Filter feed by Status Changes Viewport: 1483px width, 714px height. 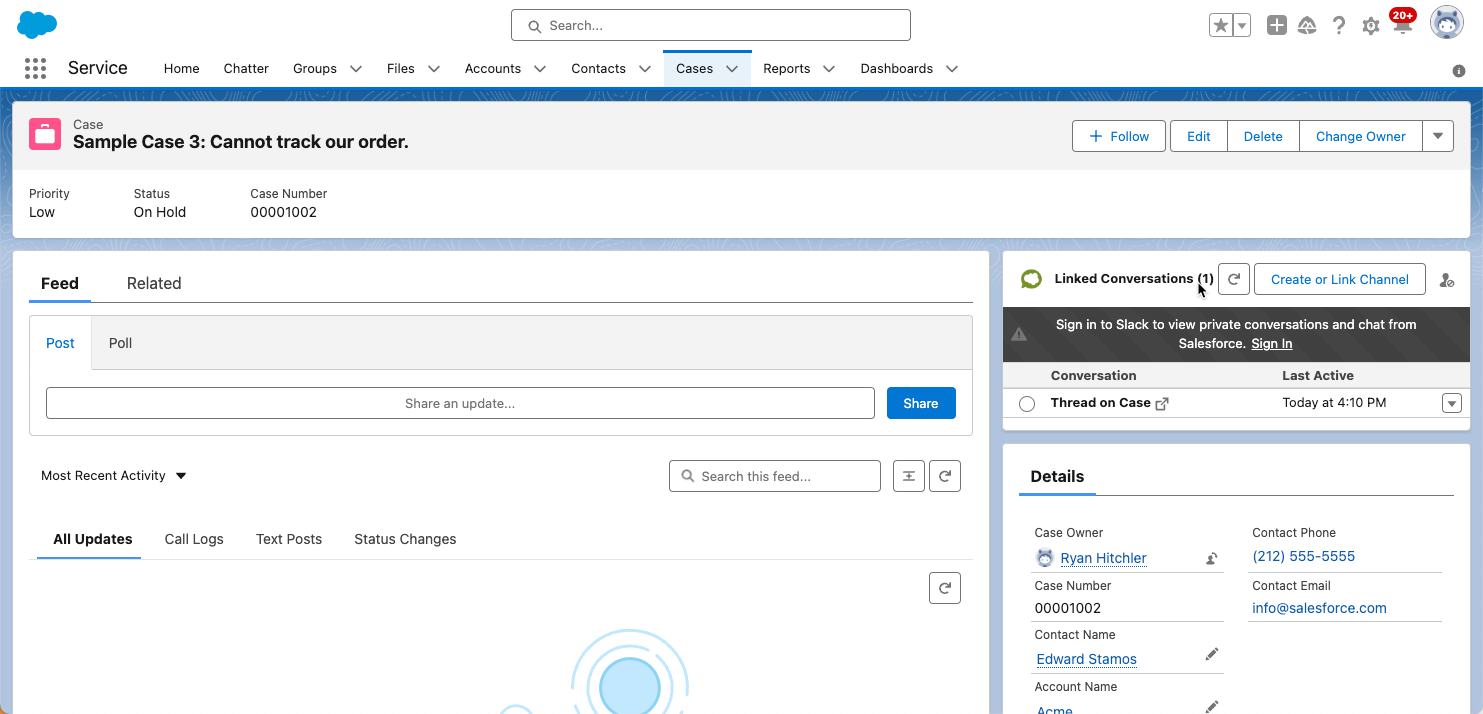(405, 539)
